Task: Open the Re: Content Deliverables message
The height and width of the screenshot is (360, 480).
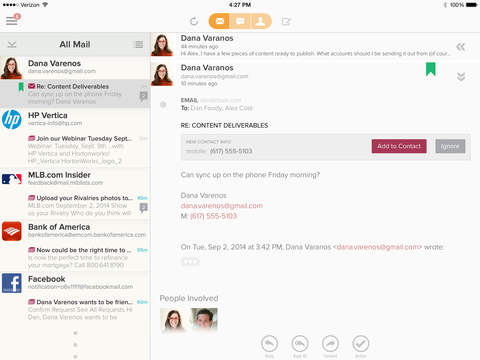Action: point(75,93)
